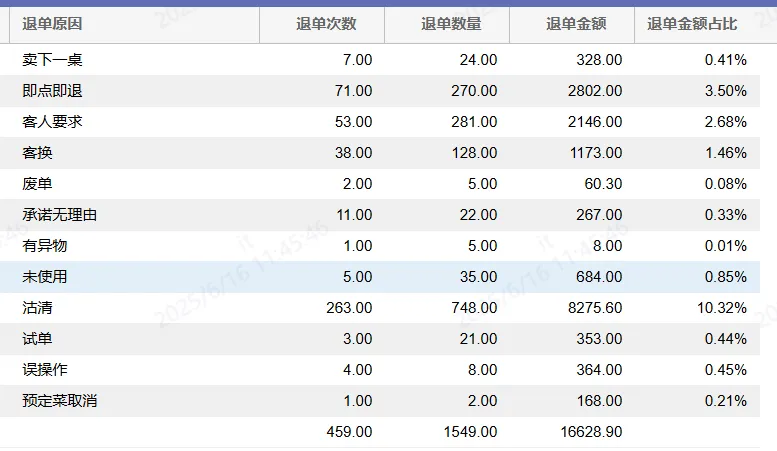The height and width of the screenshot is (451, 777).
Task: Select the 试单 row
Action: coord(38,339)
